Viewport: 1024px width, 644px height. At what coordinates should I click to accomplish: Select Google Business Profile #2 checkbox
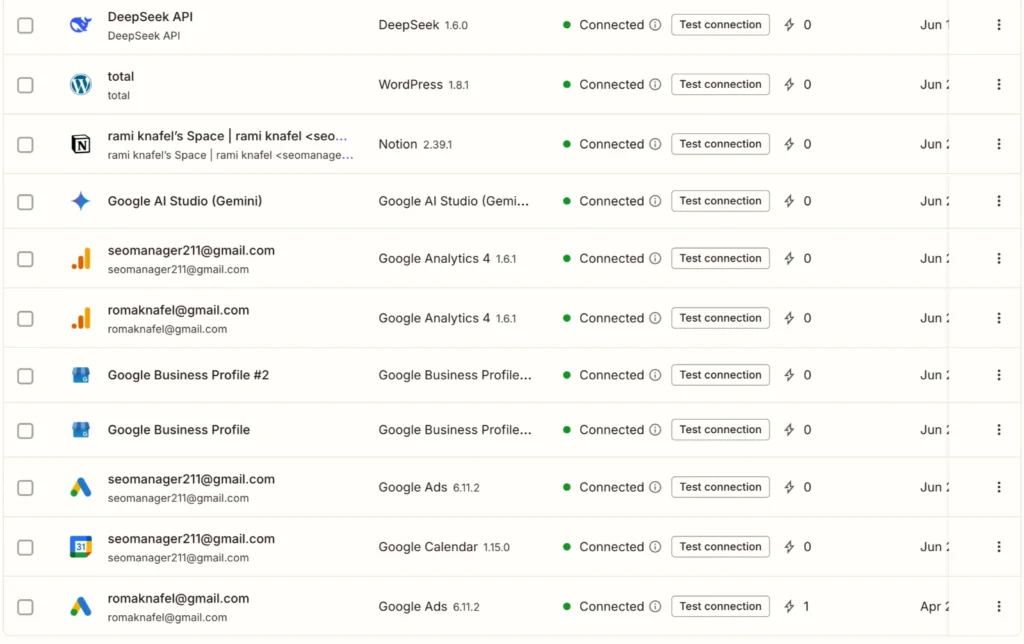point(25,376)
